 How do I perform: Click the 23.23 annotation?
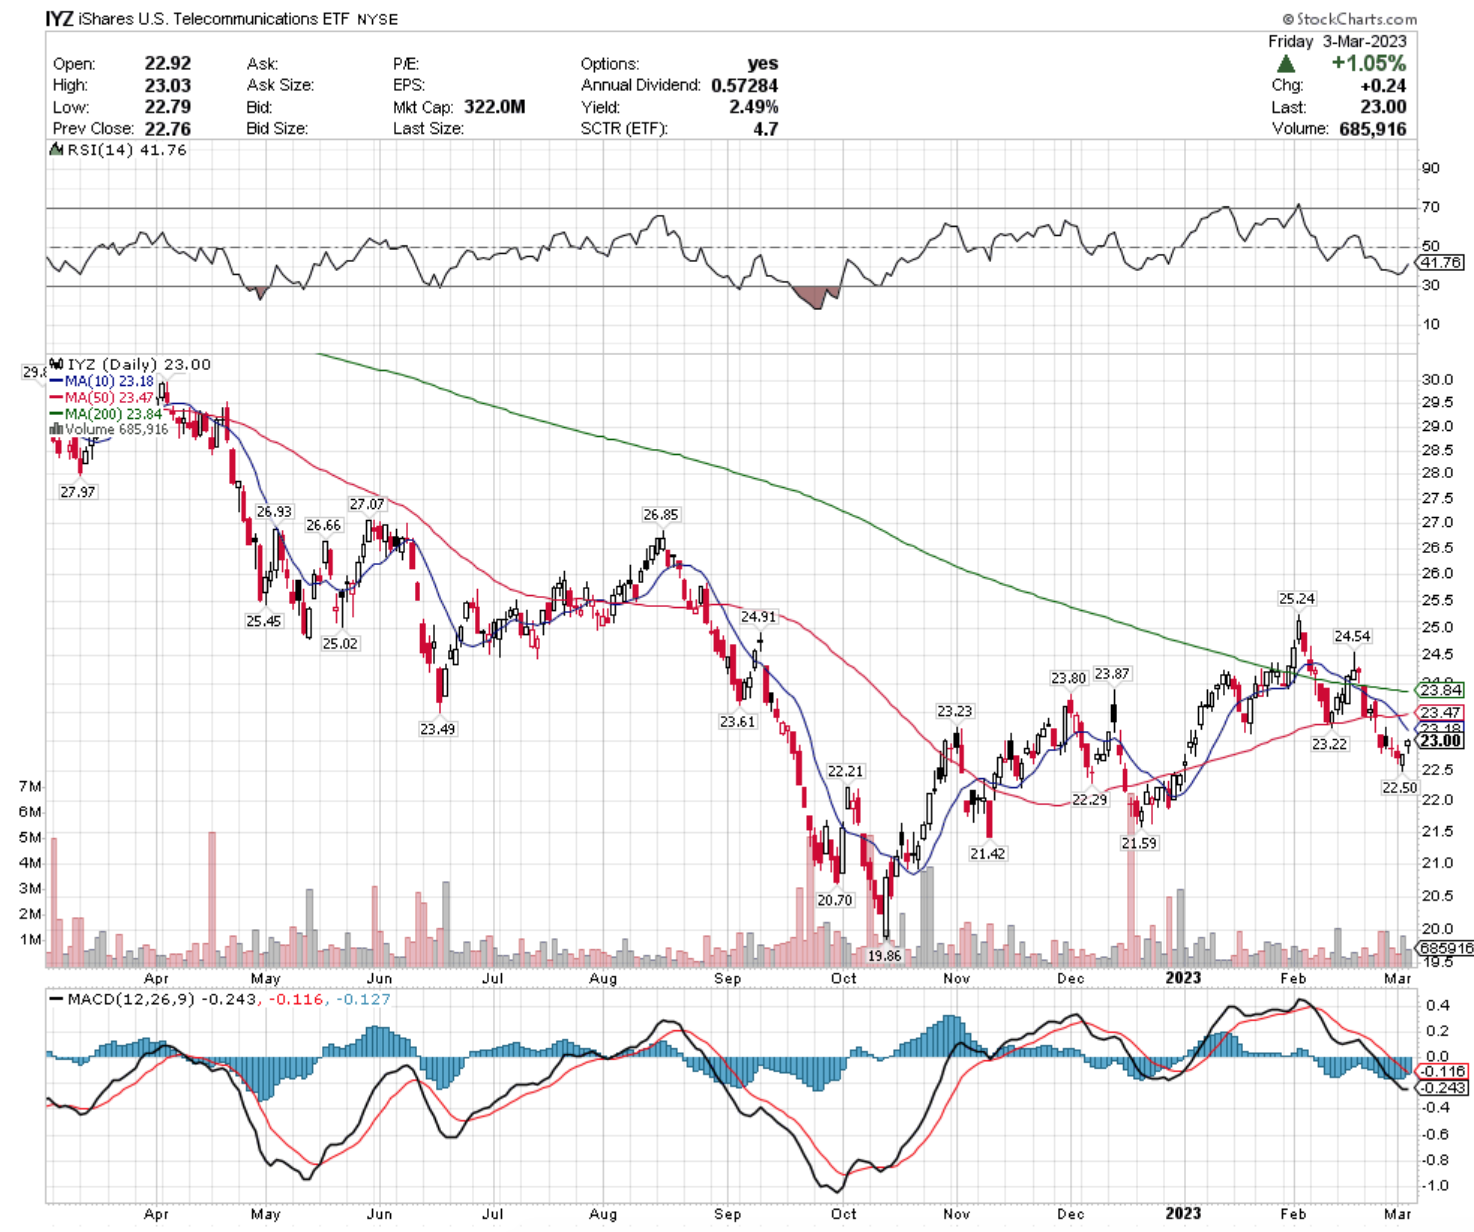(x=955, y=711)
